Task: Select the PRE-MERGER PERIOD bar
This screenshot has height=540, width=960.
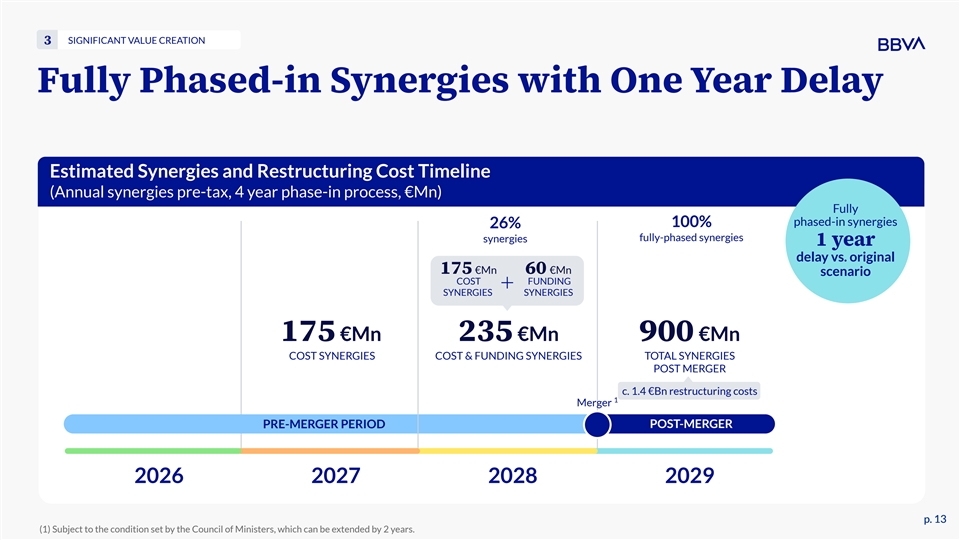Action: (x=323, y=424)
